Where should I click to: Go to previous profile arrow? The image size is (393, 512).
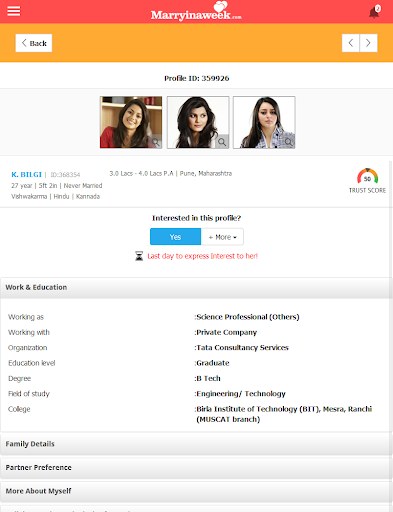click(x=351, y=43)
